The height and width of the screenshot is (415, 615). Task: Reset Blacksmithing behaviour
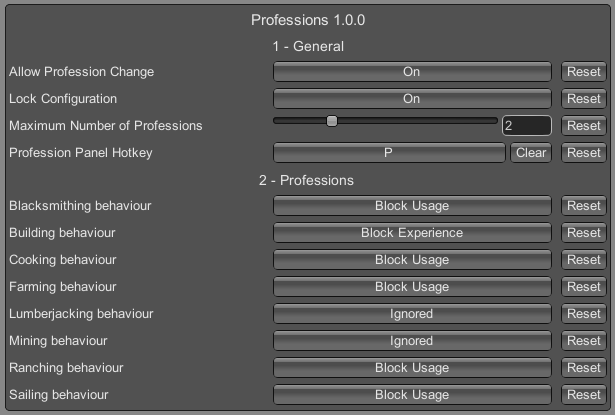[584, 206]
